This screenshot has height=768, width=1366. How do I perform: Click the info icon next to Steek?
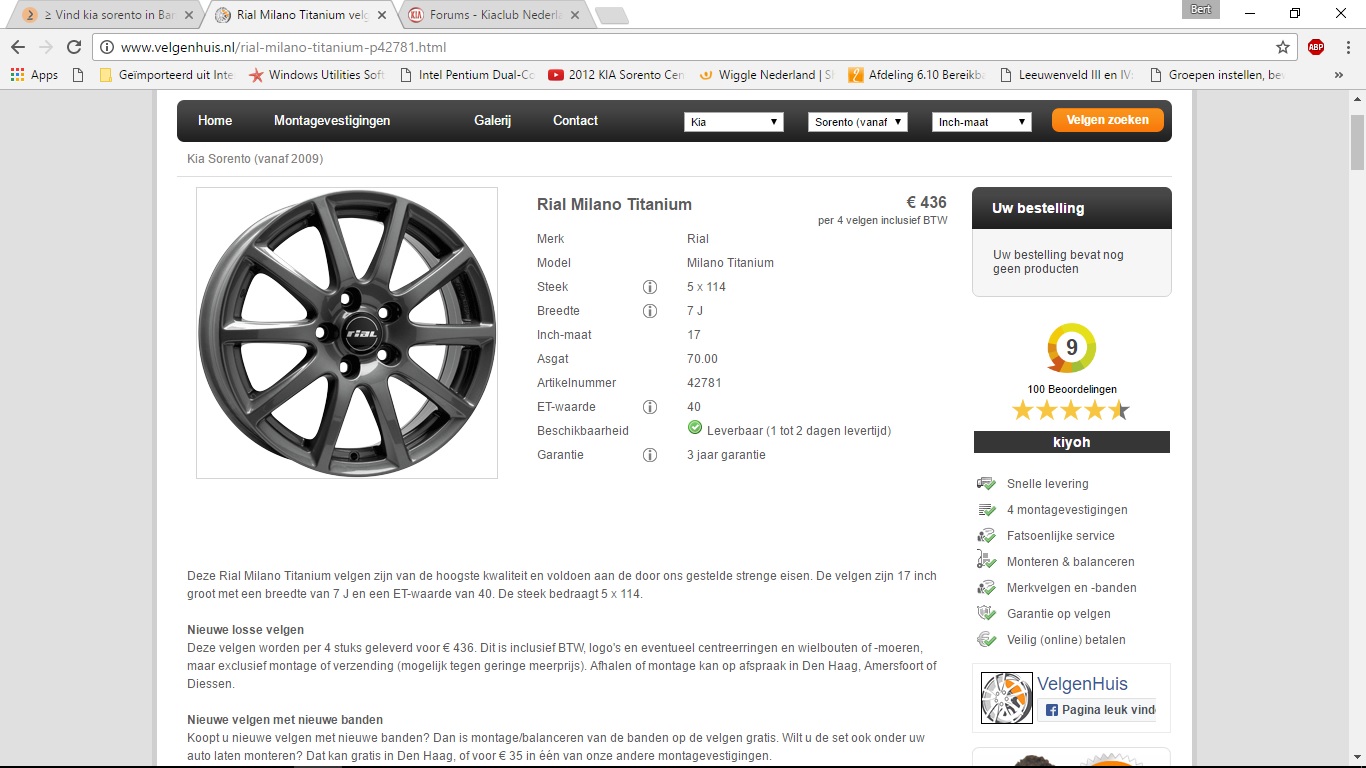click(x=650, y=287)
